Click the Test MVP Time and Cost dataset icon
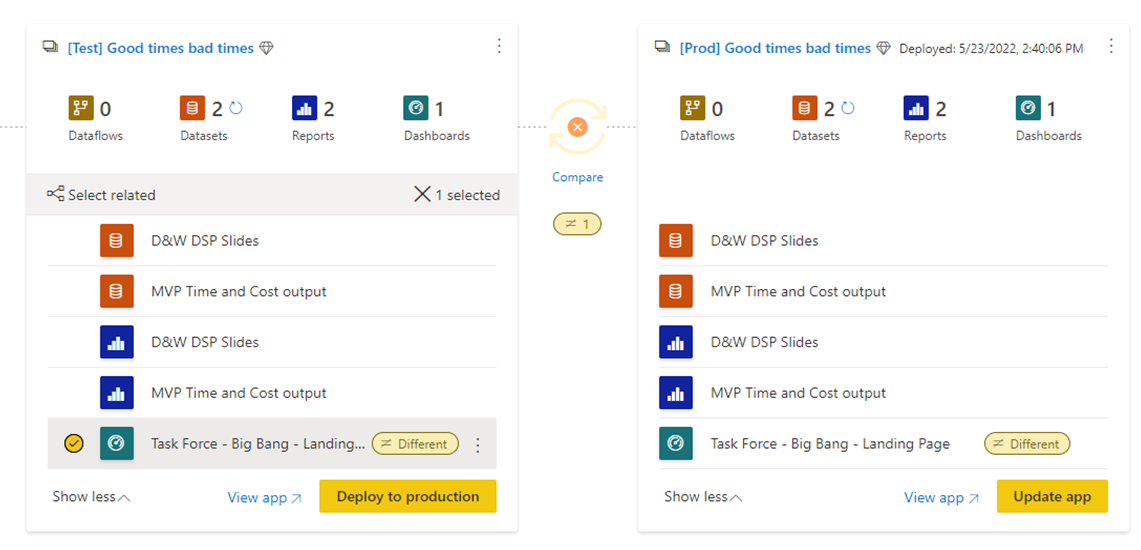1141x550 pixels. [117, 291]
